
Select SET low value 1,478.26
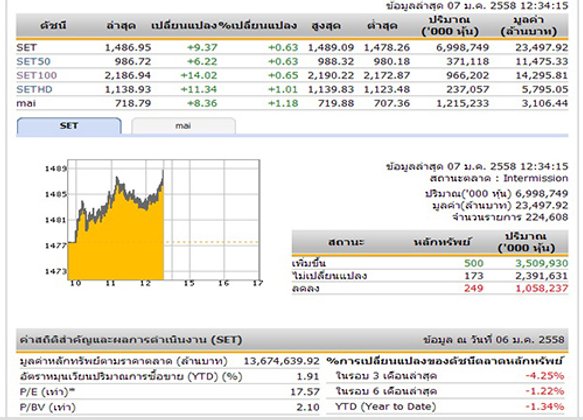[x=387, y=48]
